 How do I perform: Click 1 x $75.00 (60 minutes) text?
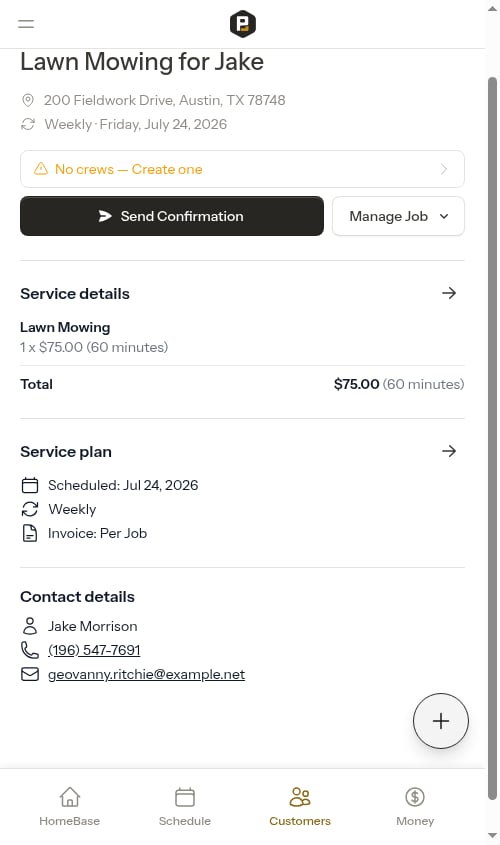pyautogui.click(x=94, y=347)
